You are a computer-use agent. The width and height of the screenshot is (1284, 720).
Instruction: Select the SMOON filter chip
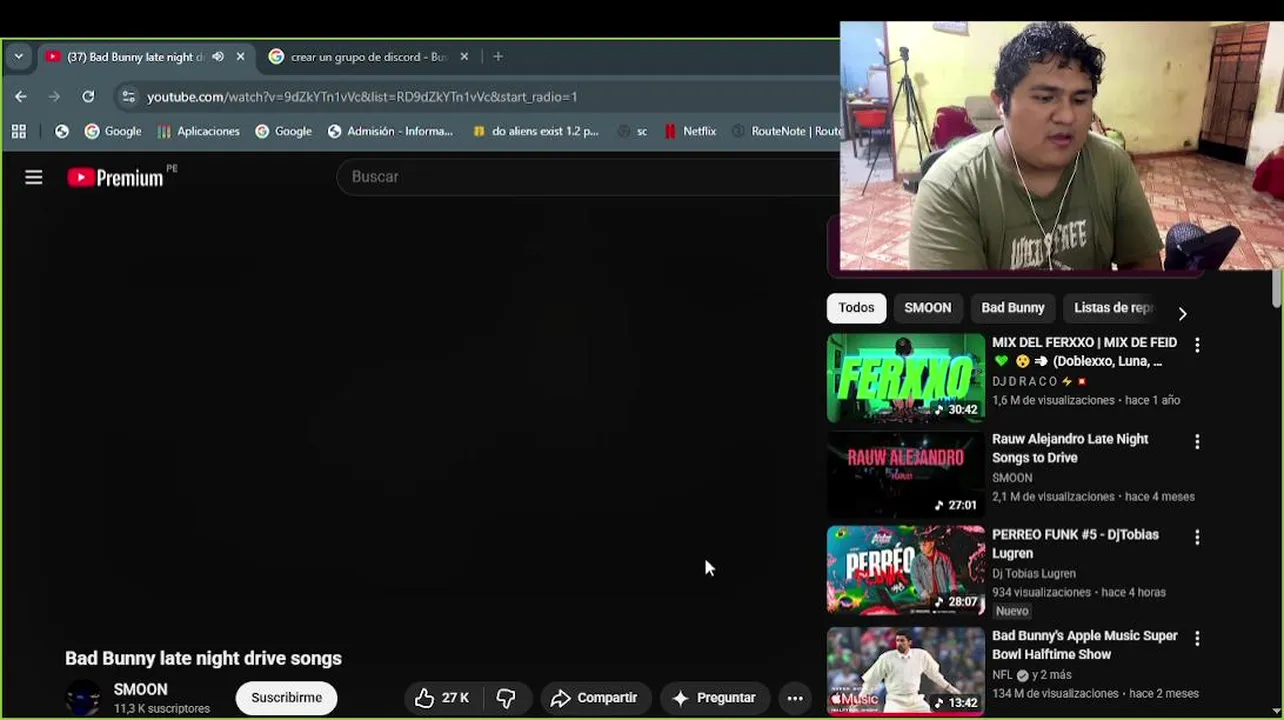(928, 308)
